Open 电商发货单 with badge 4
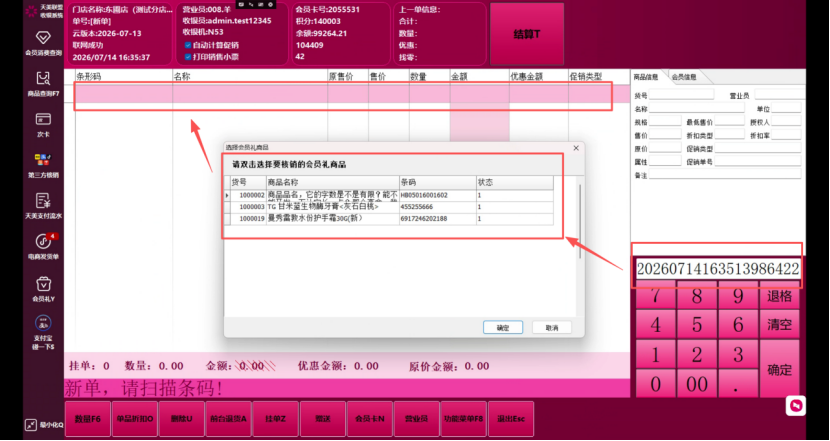The width and height of the screenshot is (830, 441). coord(43,247)
